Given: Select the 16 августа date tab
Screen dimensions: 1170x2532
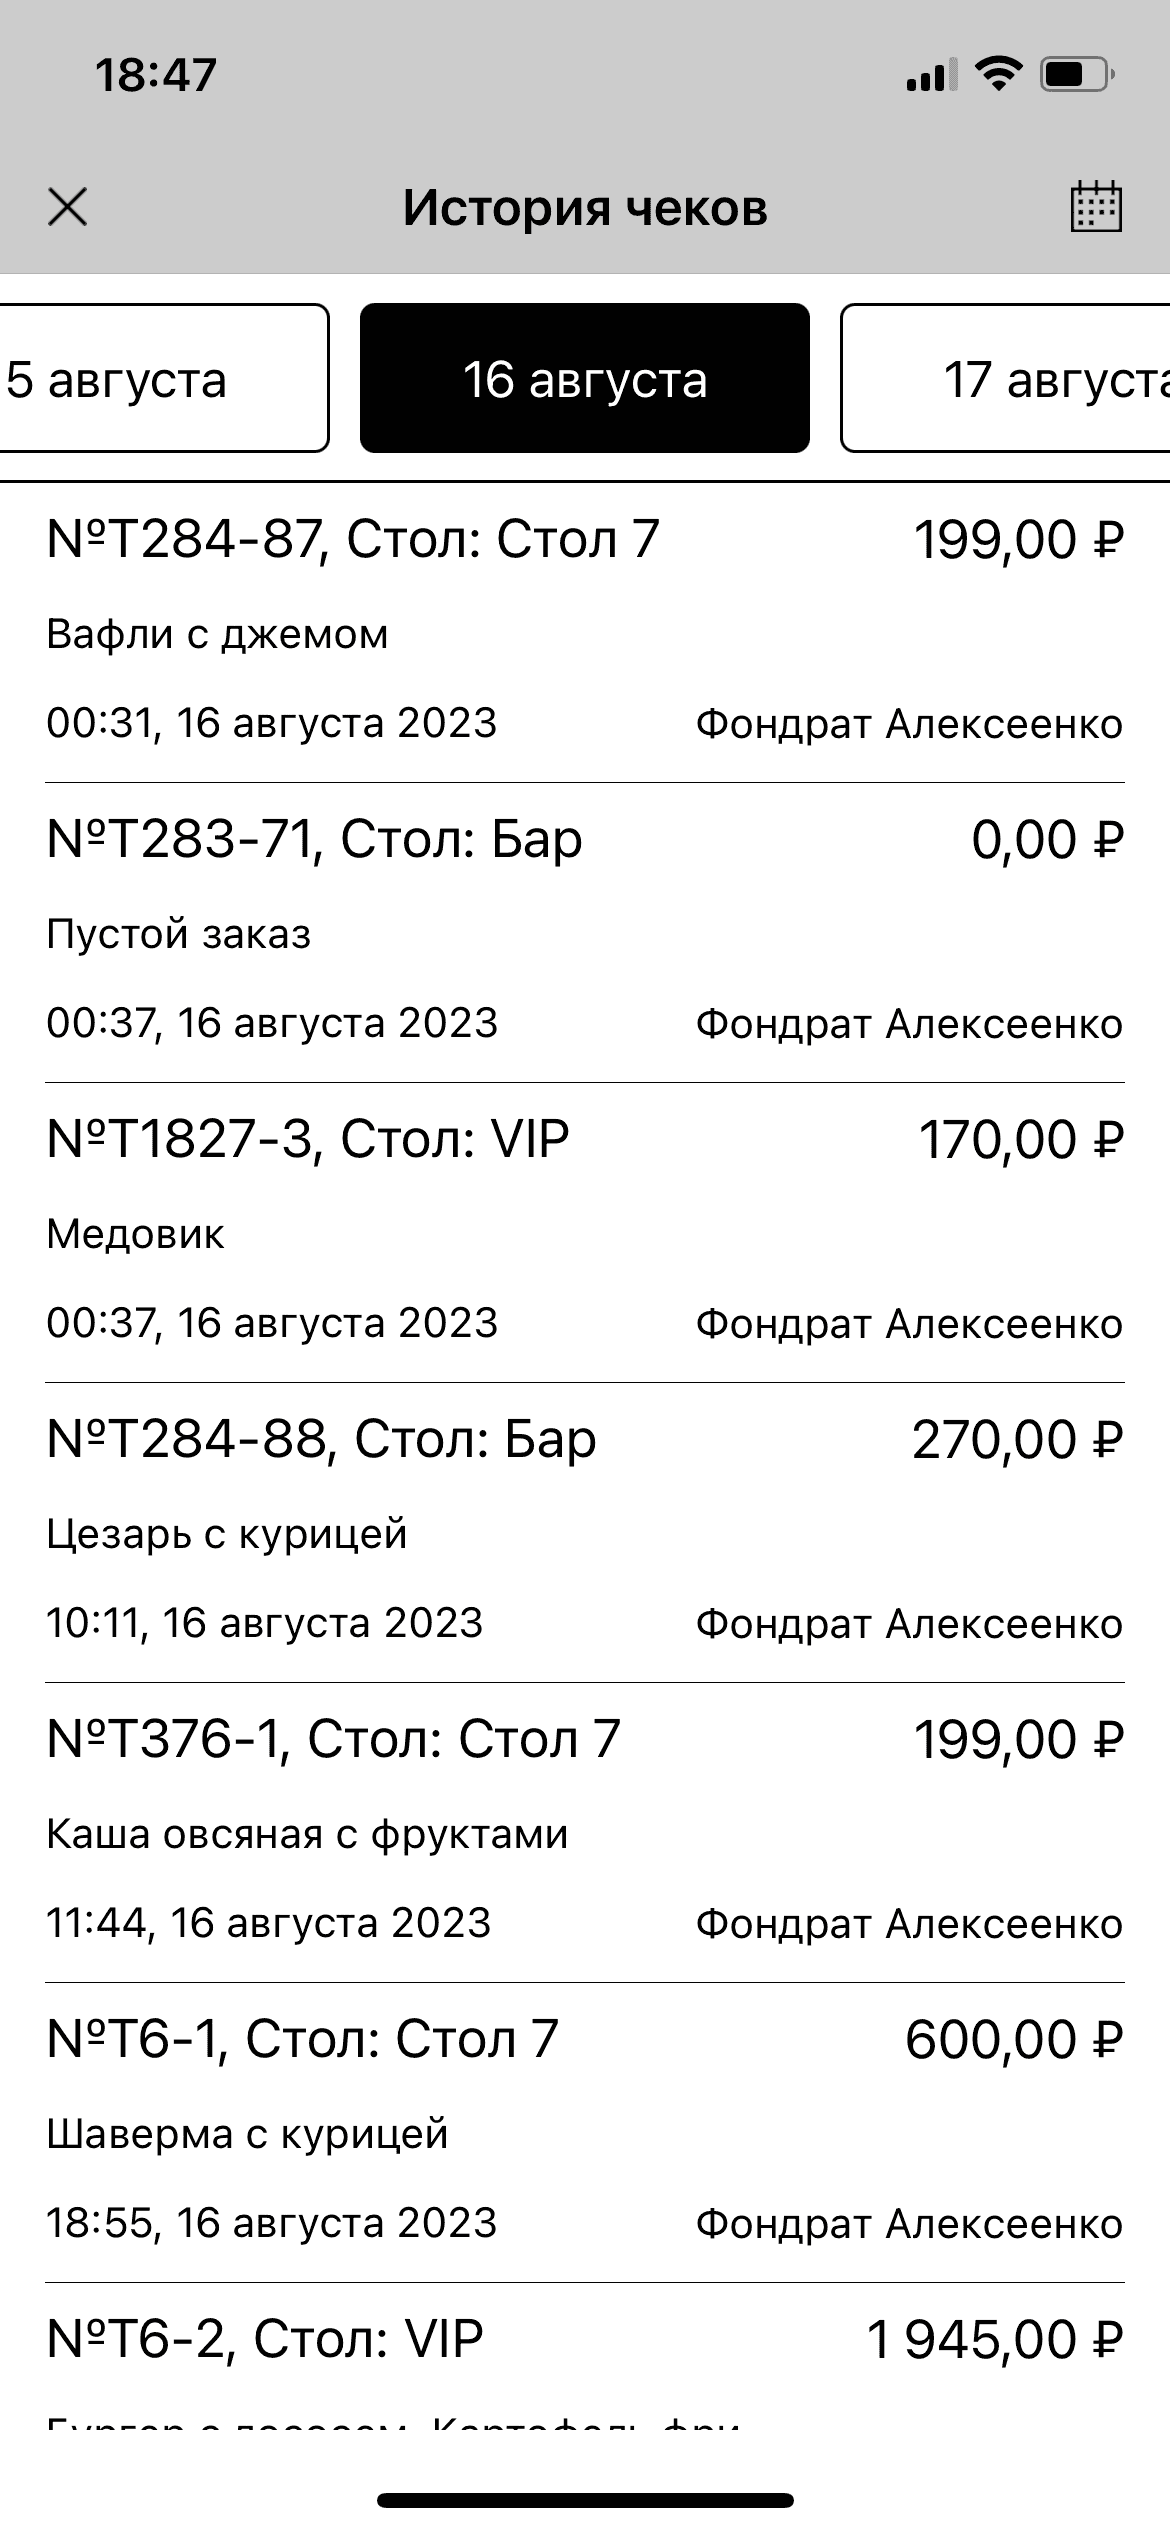Looking at the screenshot, I should click(x=585, y=379).
